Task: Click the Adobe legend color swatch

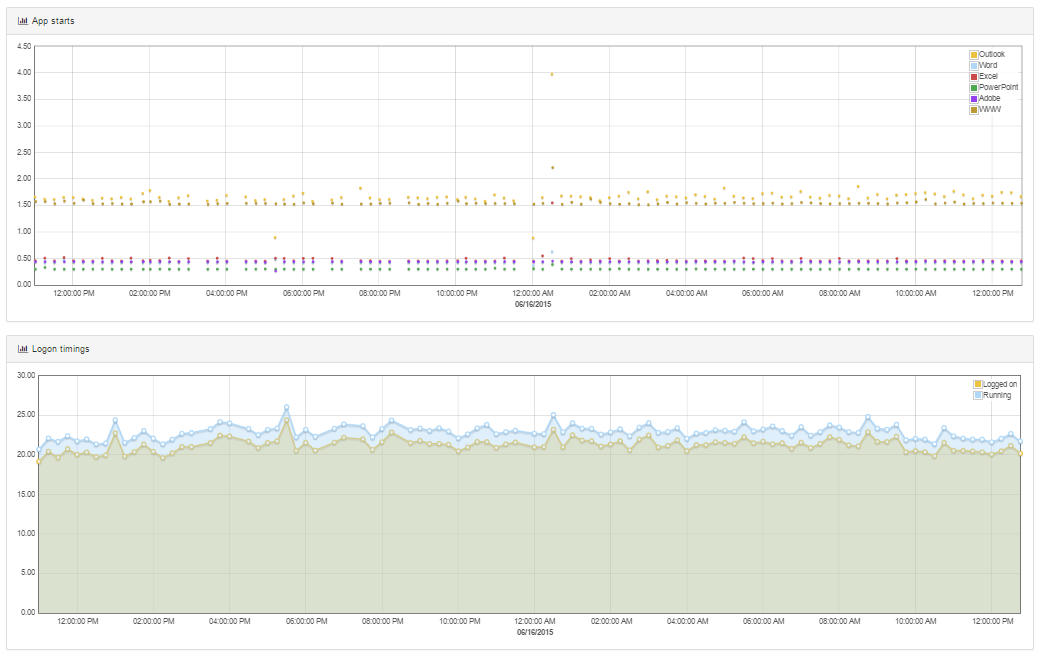Action: click(974, 99)
